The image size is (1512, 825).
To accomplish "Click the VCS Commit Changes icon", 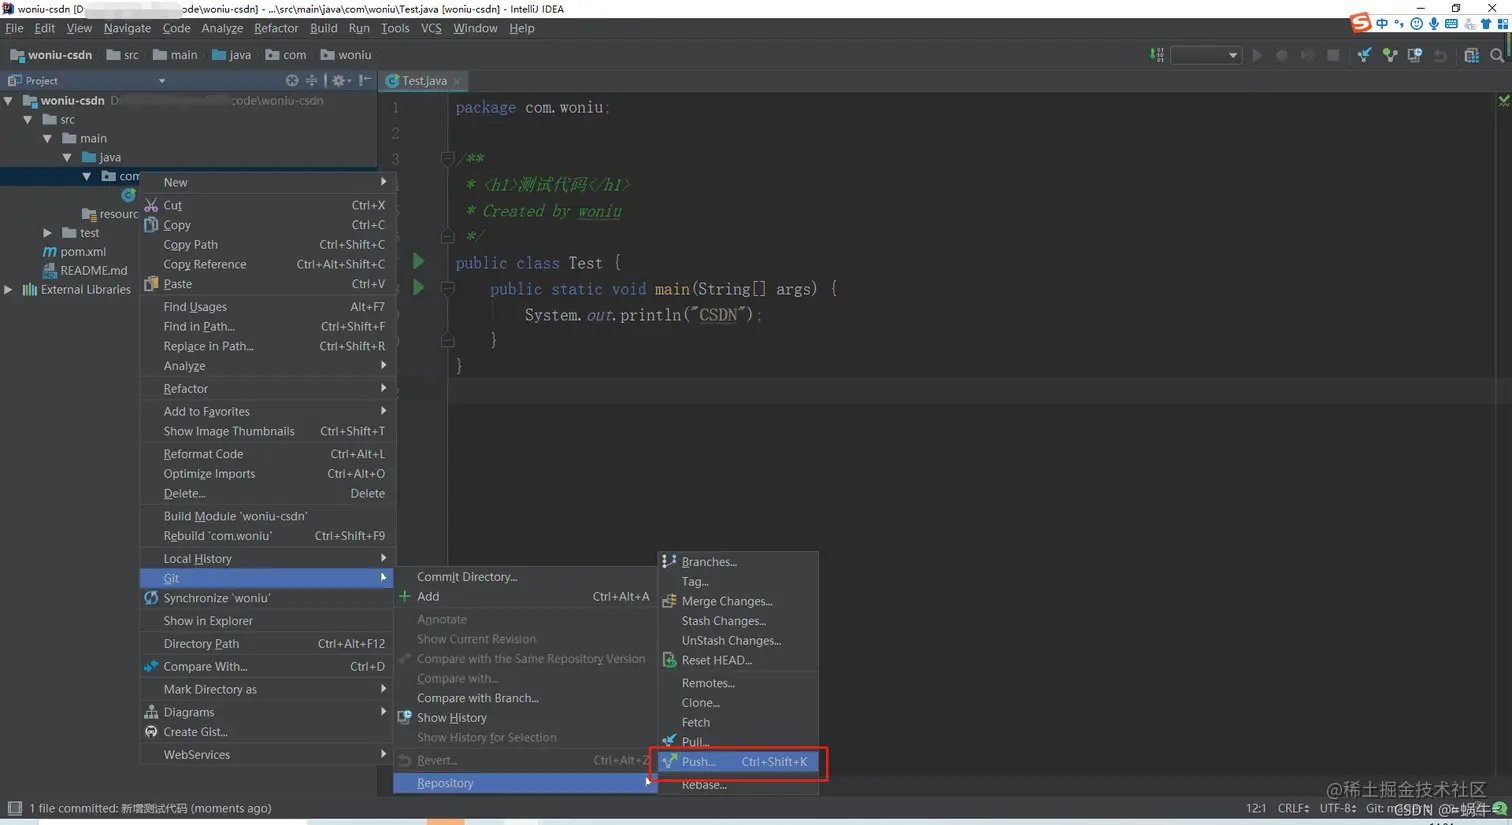I will (1390, 55).
